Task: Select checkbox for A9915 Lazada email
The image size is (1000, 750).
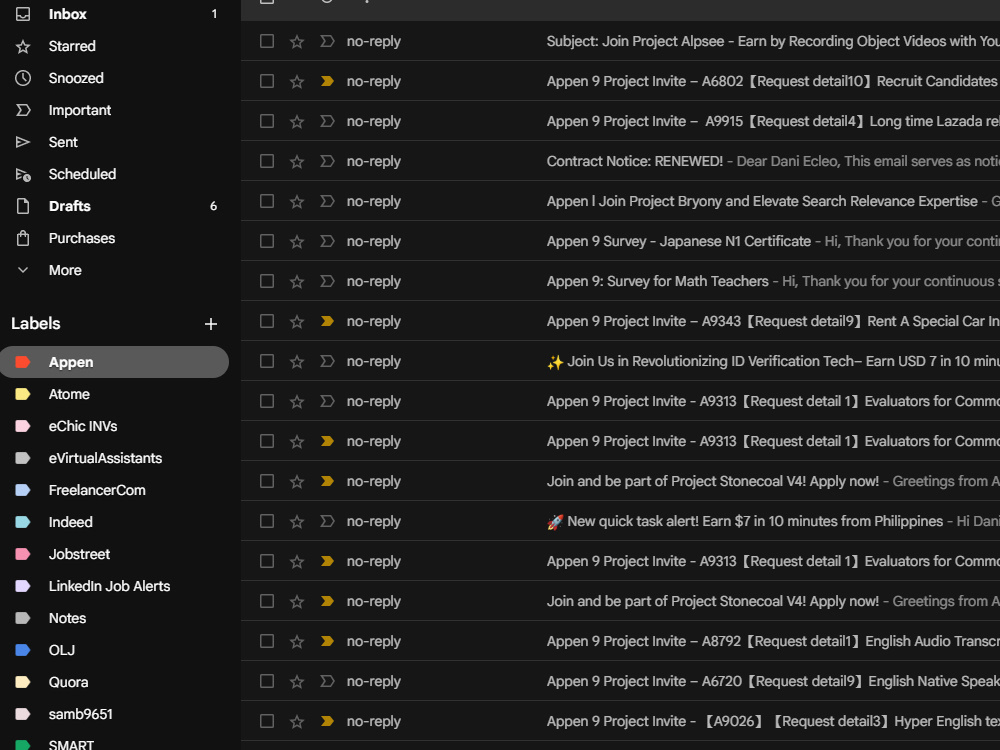Action: [267, 121]
